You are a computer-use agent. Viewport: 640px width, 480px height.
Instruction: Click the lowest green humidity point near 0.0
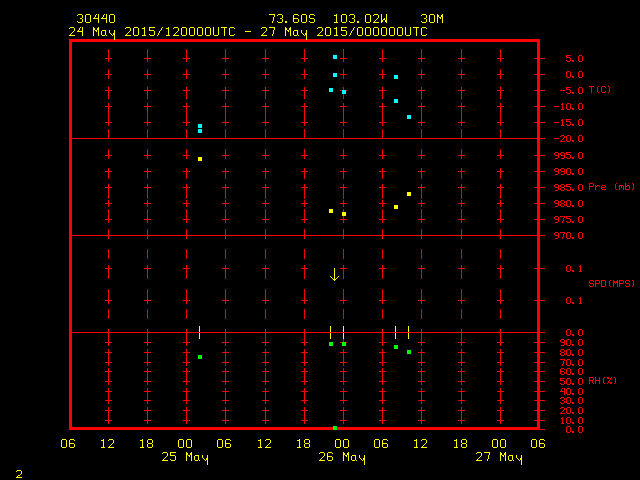pyautogui.click(x=335, y=428)
